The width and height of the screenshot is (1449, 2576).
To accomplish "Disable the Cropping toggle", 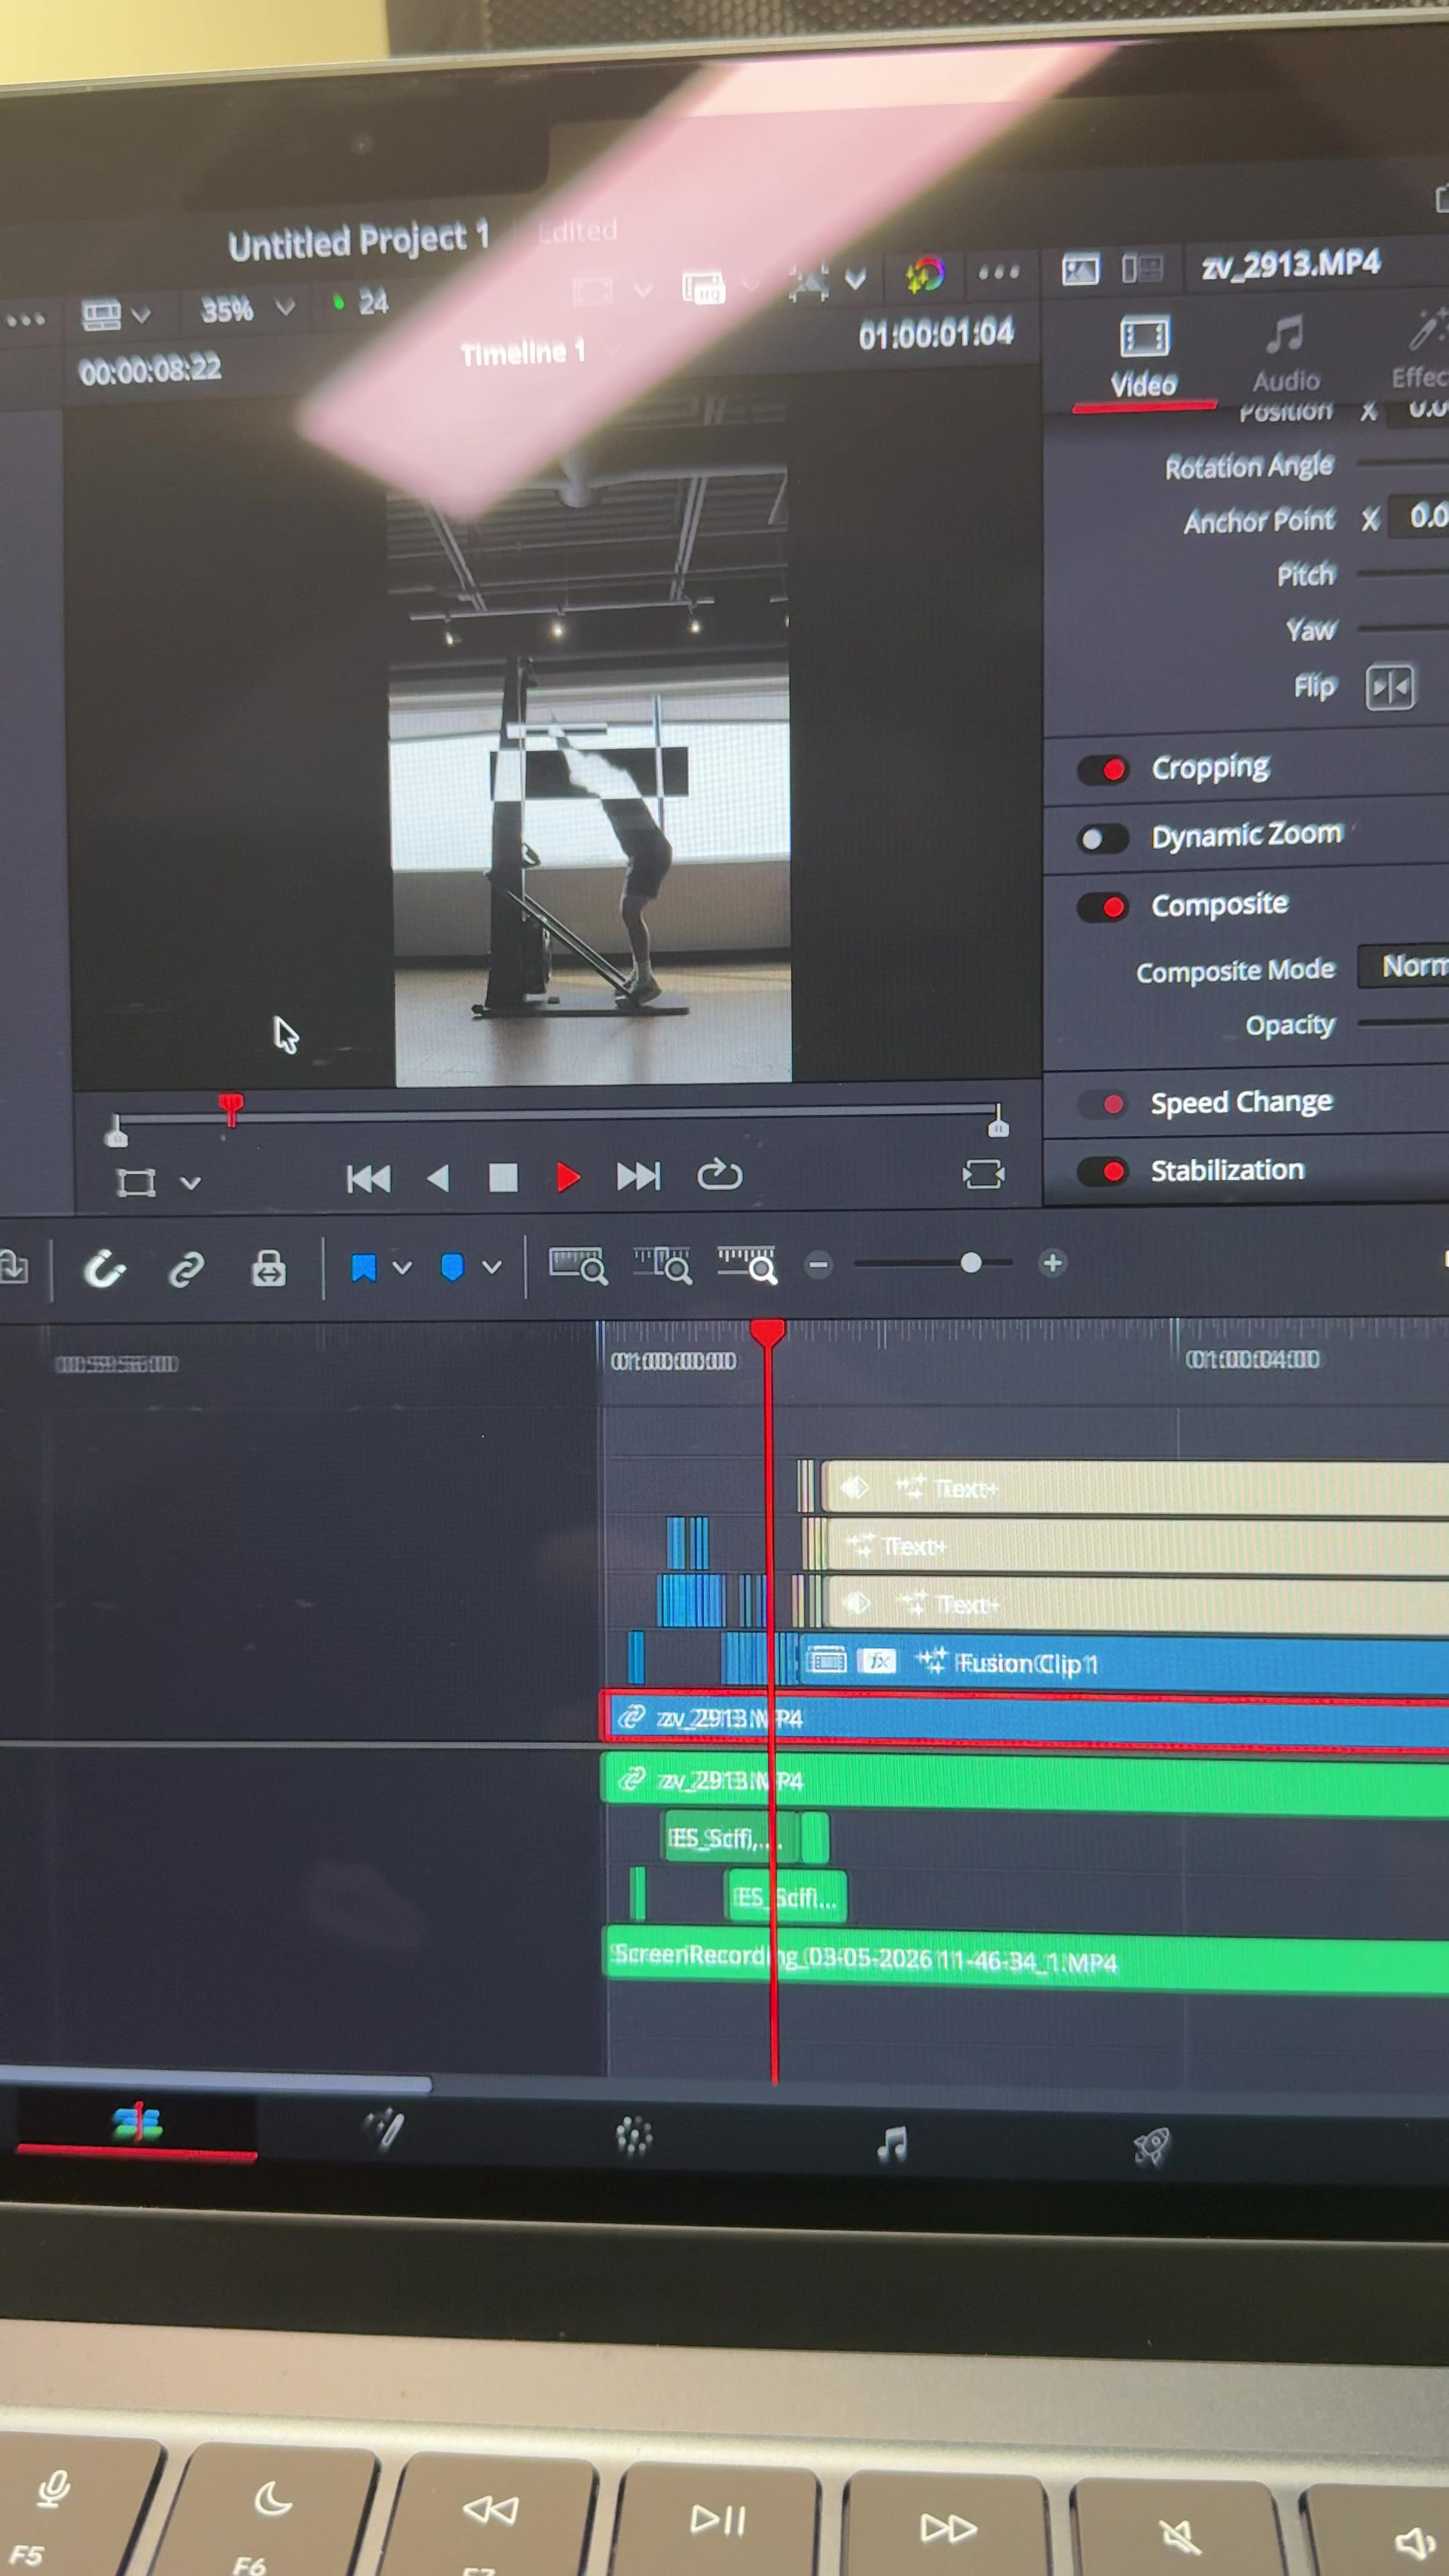I will click(x=1103, y=769).
